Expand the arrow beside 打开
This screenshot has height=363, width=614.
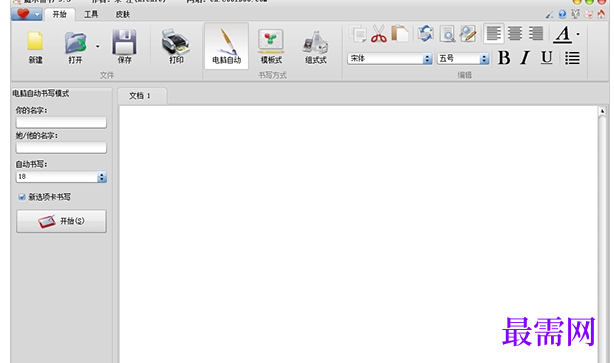[98, 46]
